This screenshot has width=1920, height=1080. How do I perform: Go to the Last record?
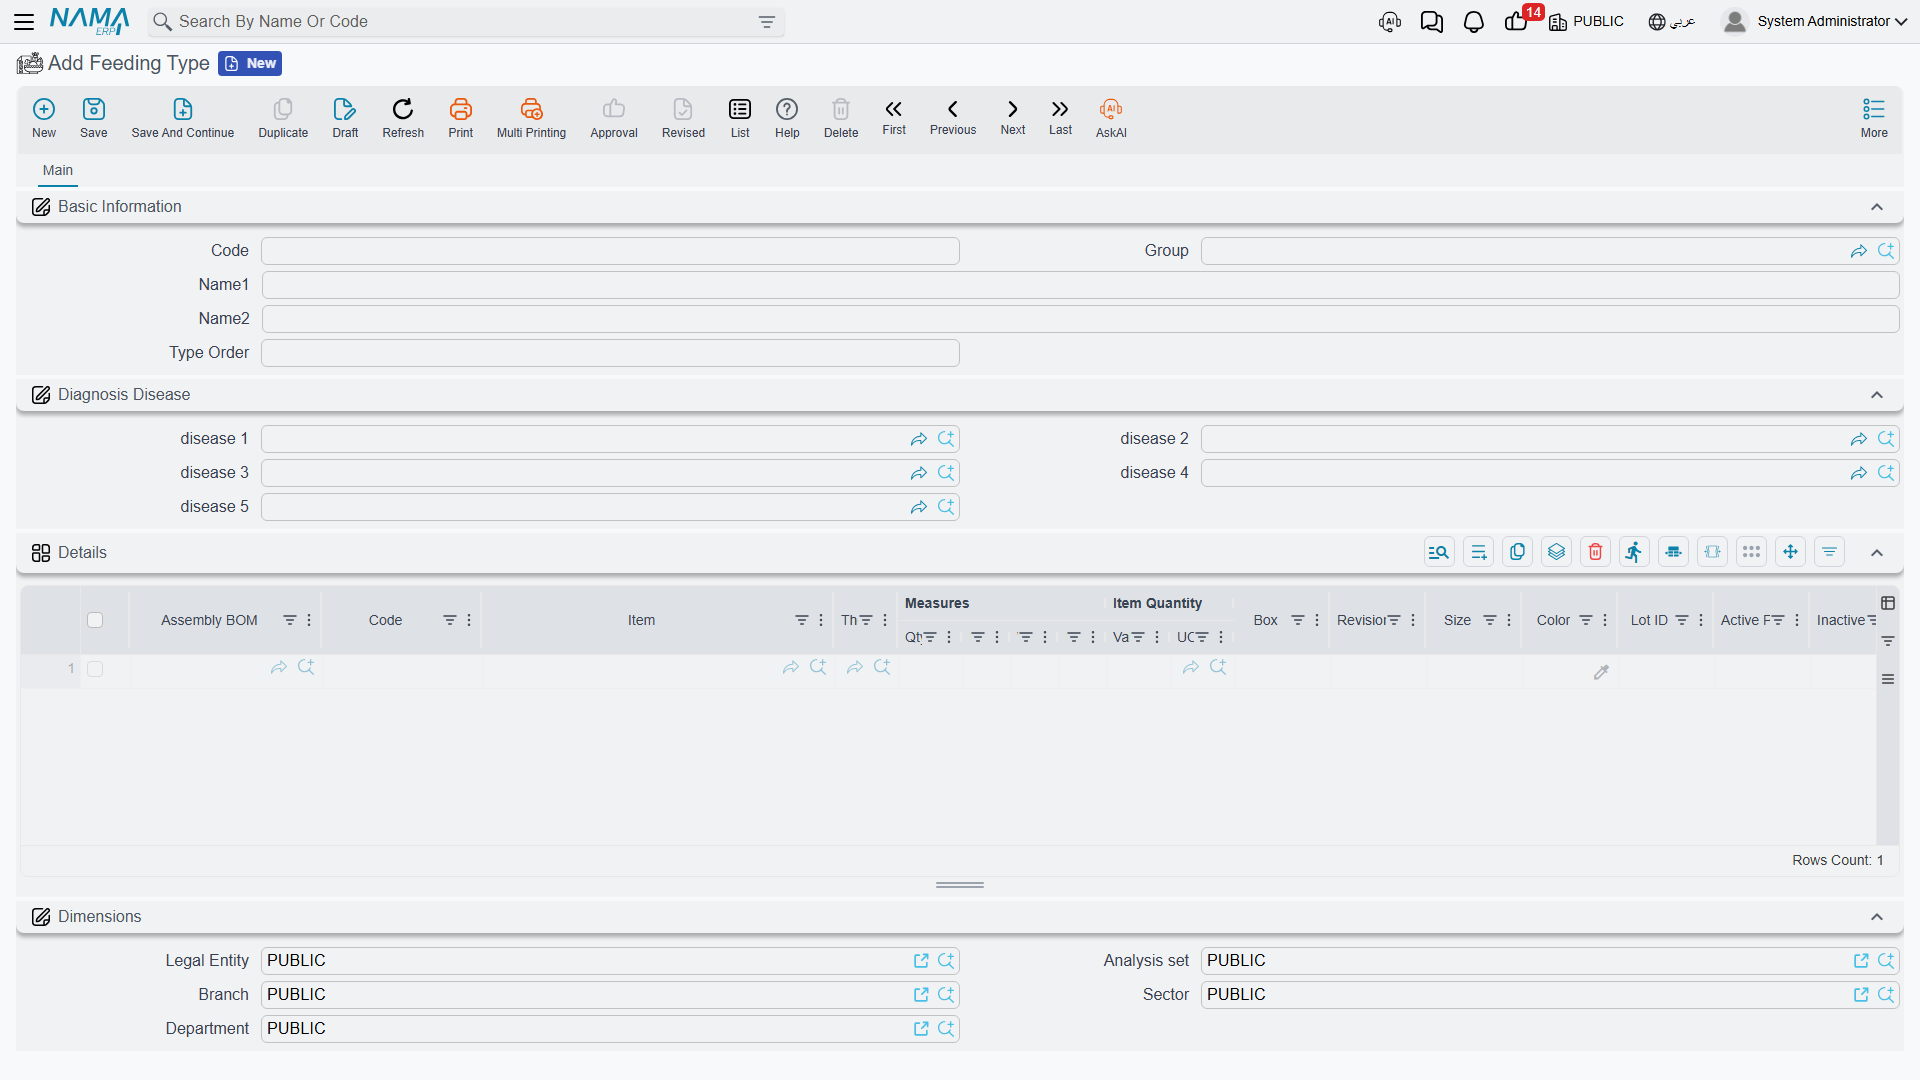pyautogui.click(x=1060, y=117)
